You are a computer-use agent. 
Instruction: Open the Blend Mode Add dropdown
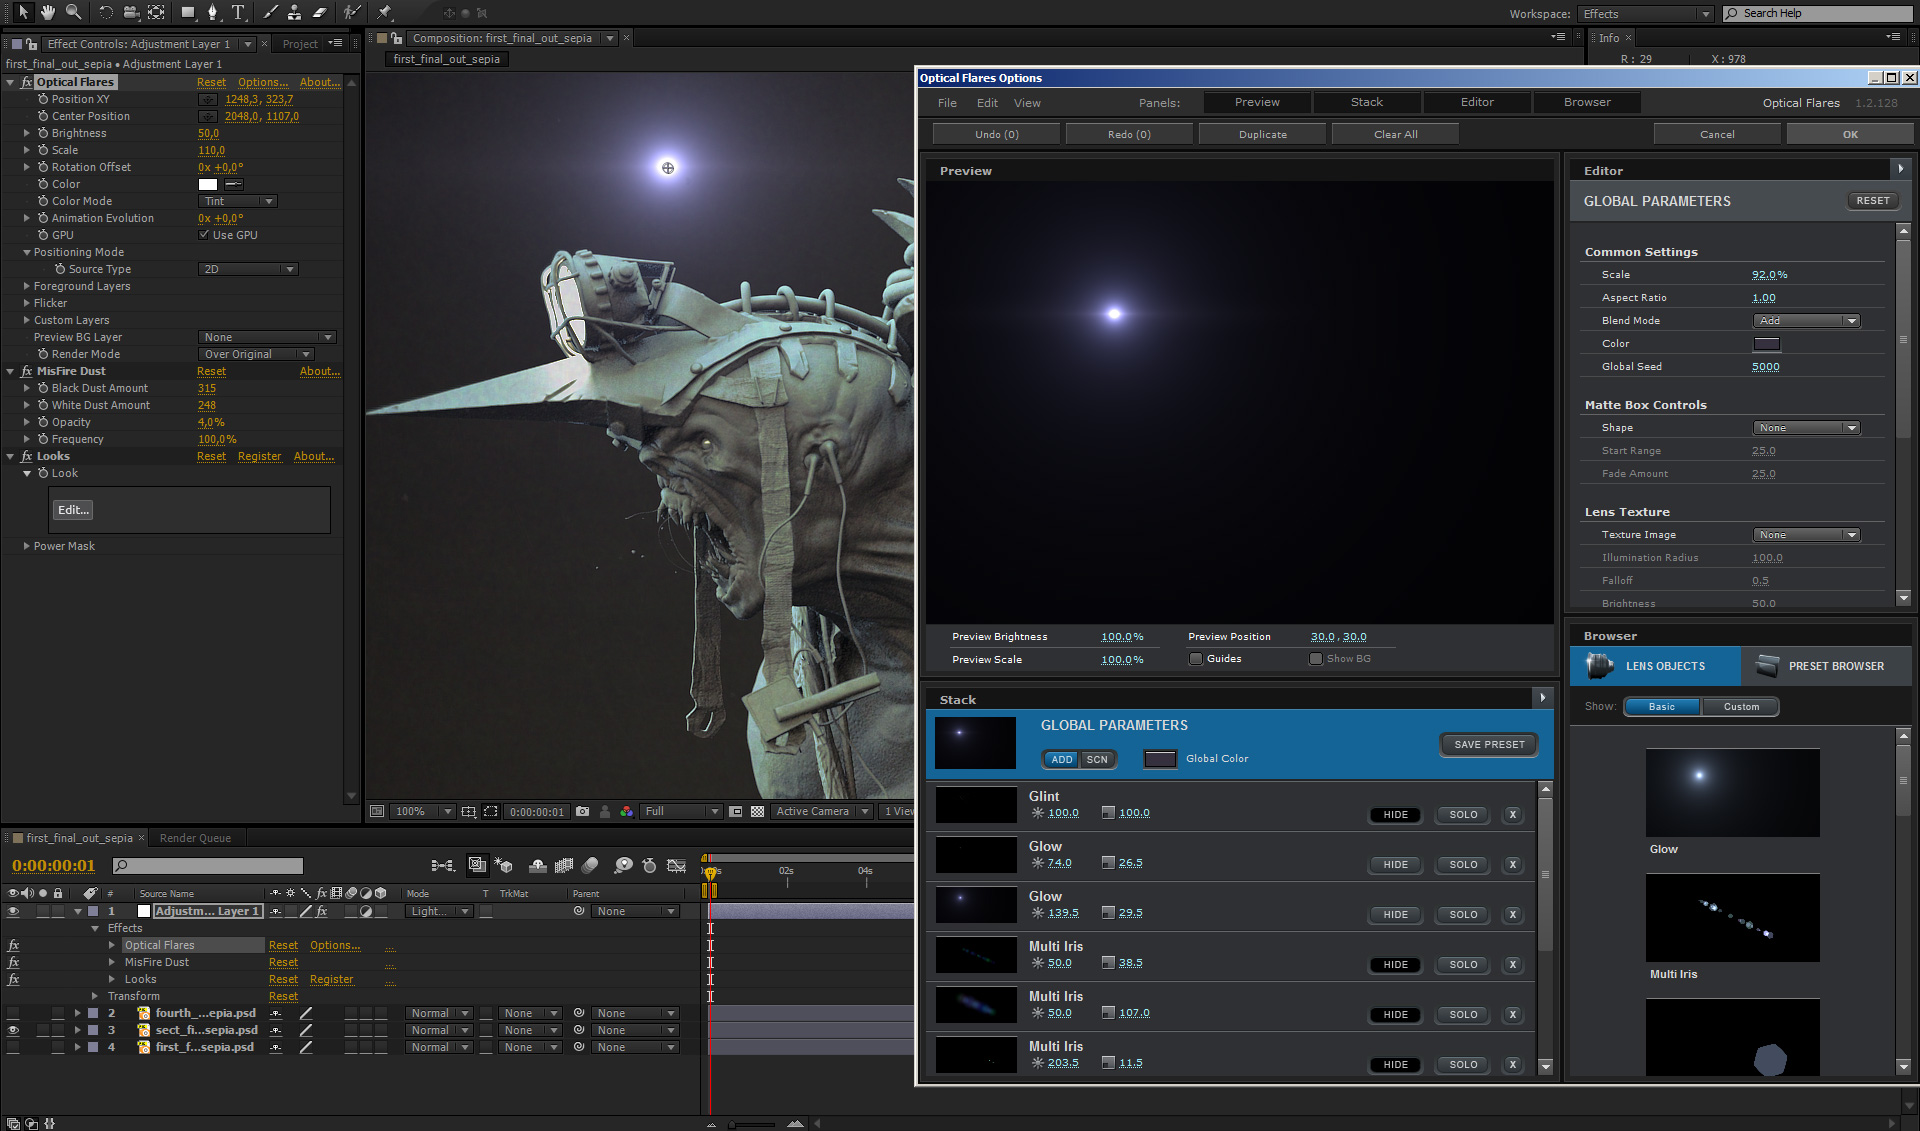coord(1806,321)
